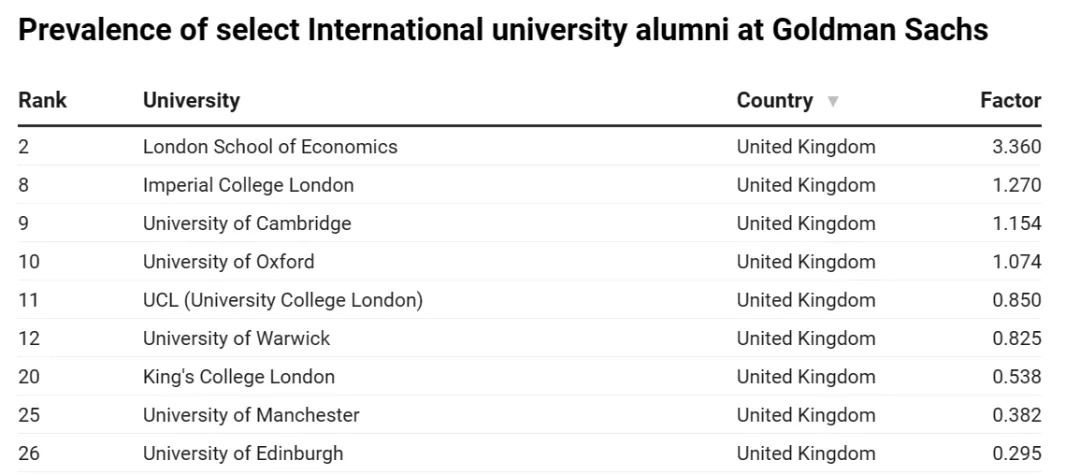Sort by Factor column header
Screen dimensions: 1080x475
[1010, 100]
